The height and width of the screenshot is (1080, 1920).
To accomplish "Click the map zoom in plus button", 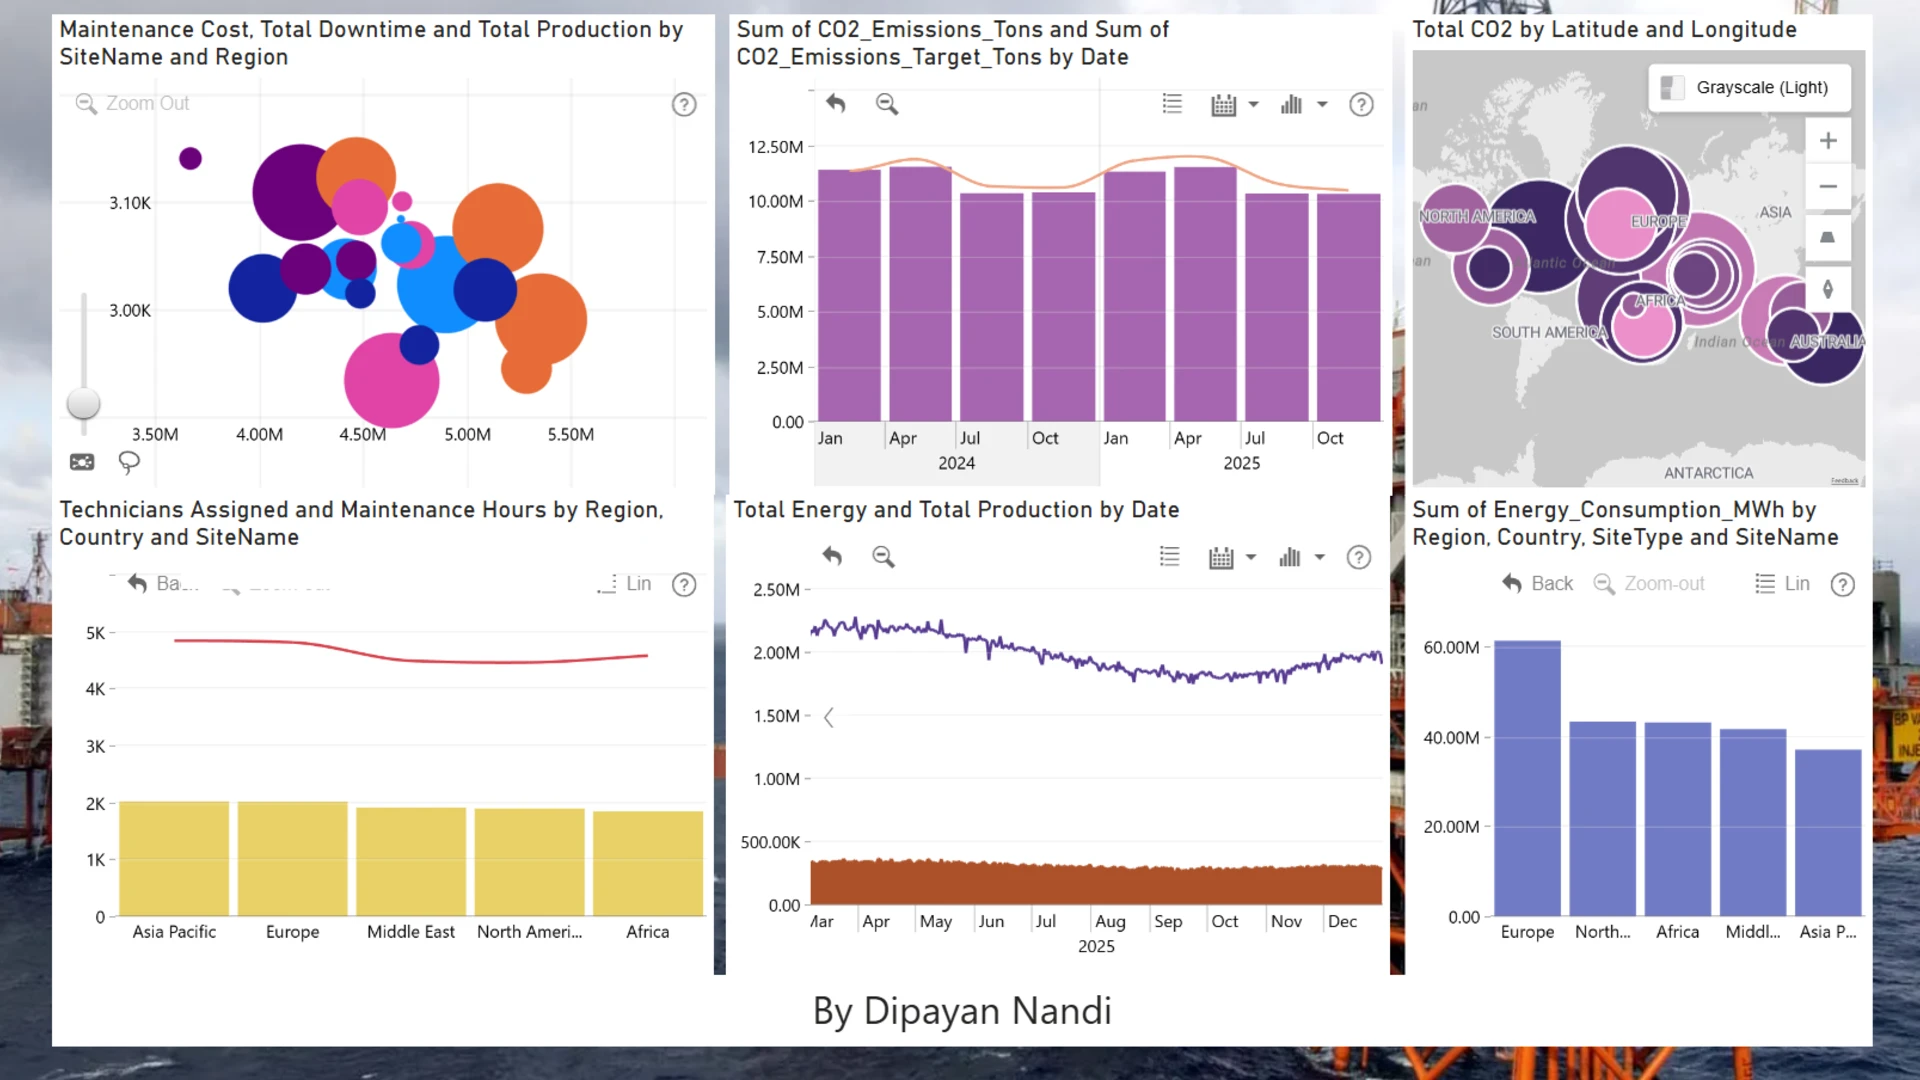I will [x=1828, y=141].
